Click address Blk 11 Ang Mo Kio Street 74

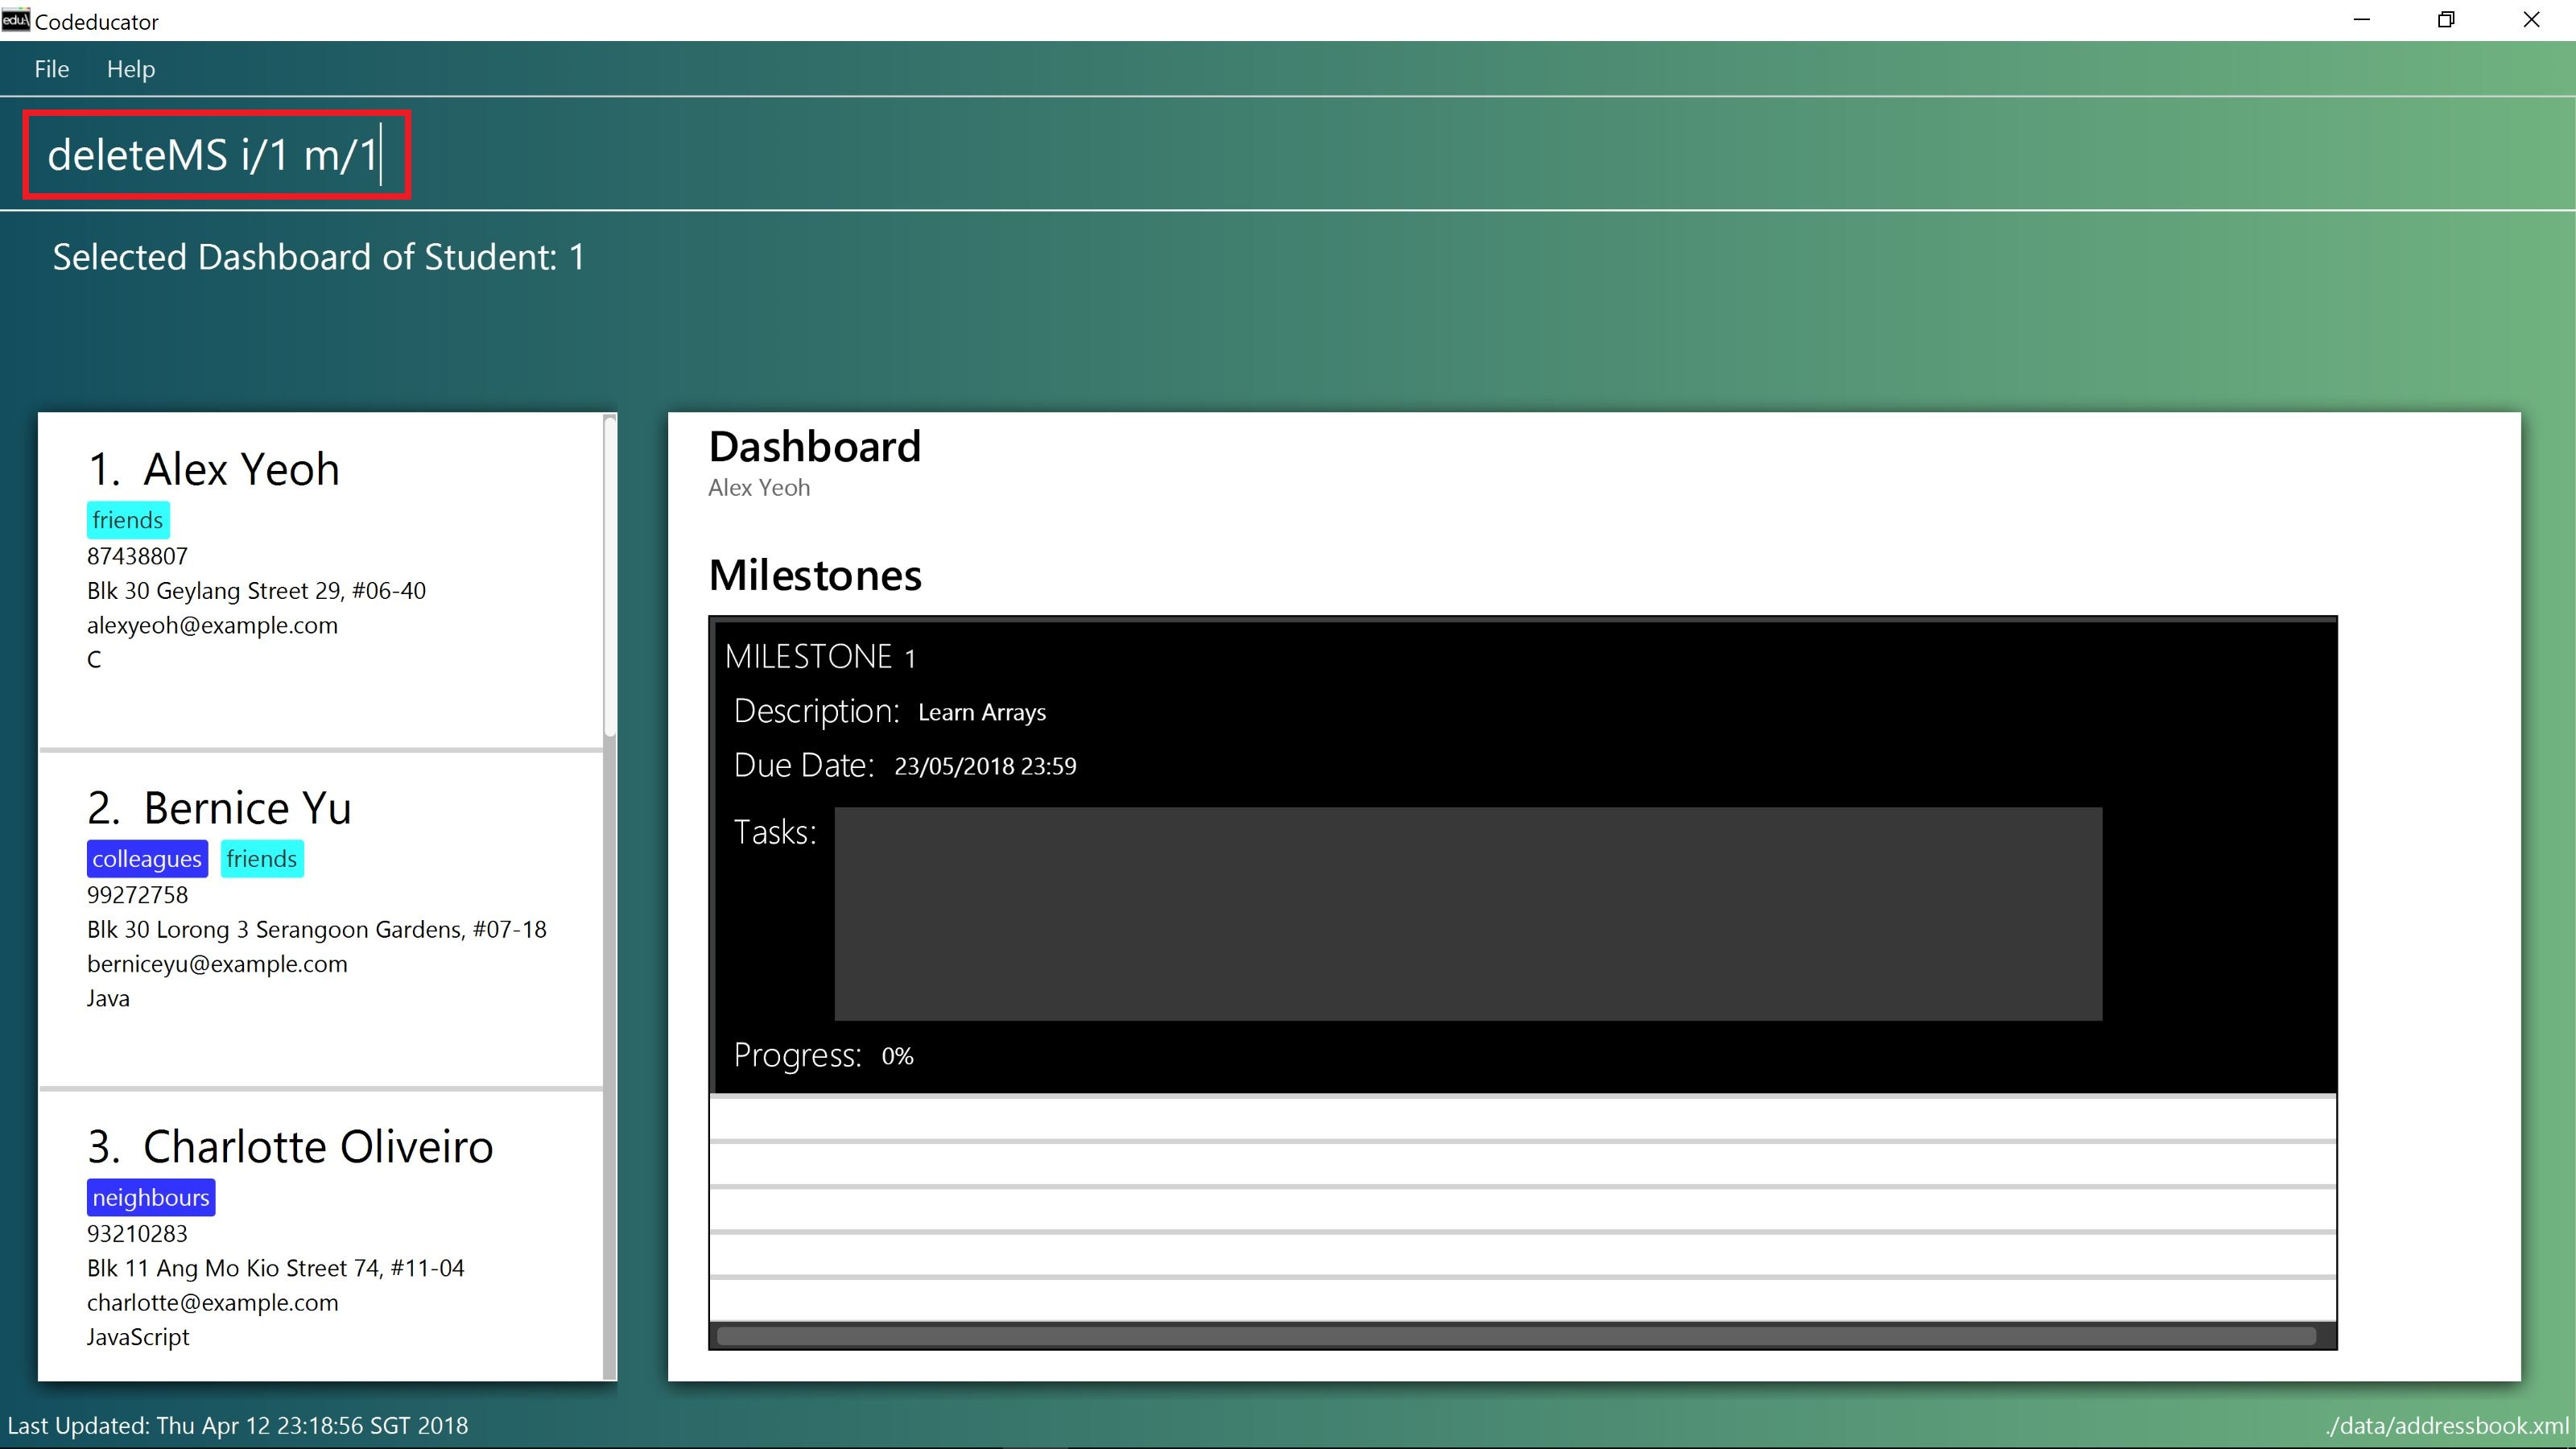tap(275, 1268)
